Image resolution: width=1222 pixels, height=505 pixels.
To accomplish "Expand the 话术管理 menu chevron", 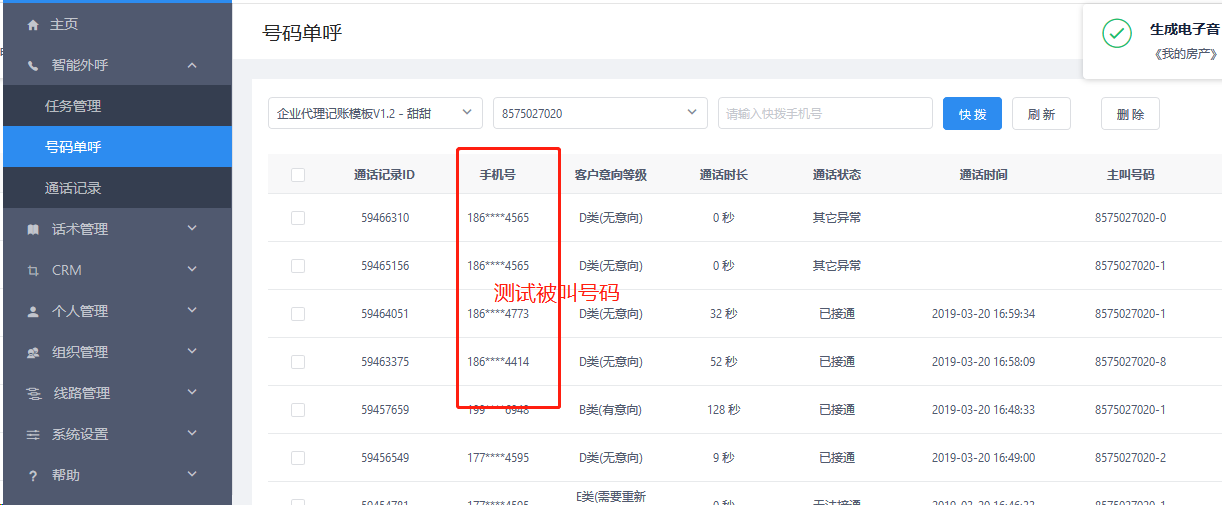I will [x=192, y=229].
